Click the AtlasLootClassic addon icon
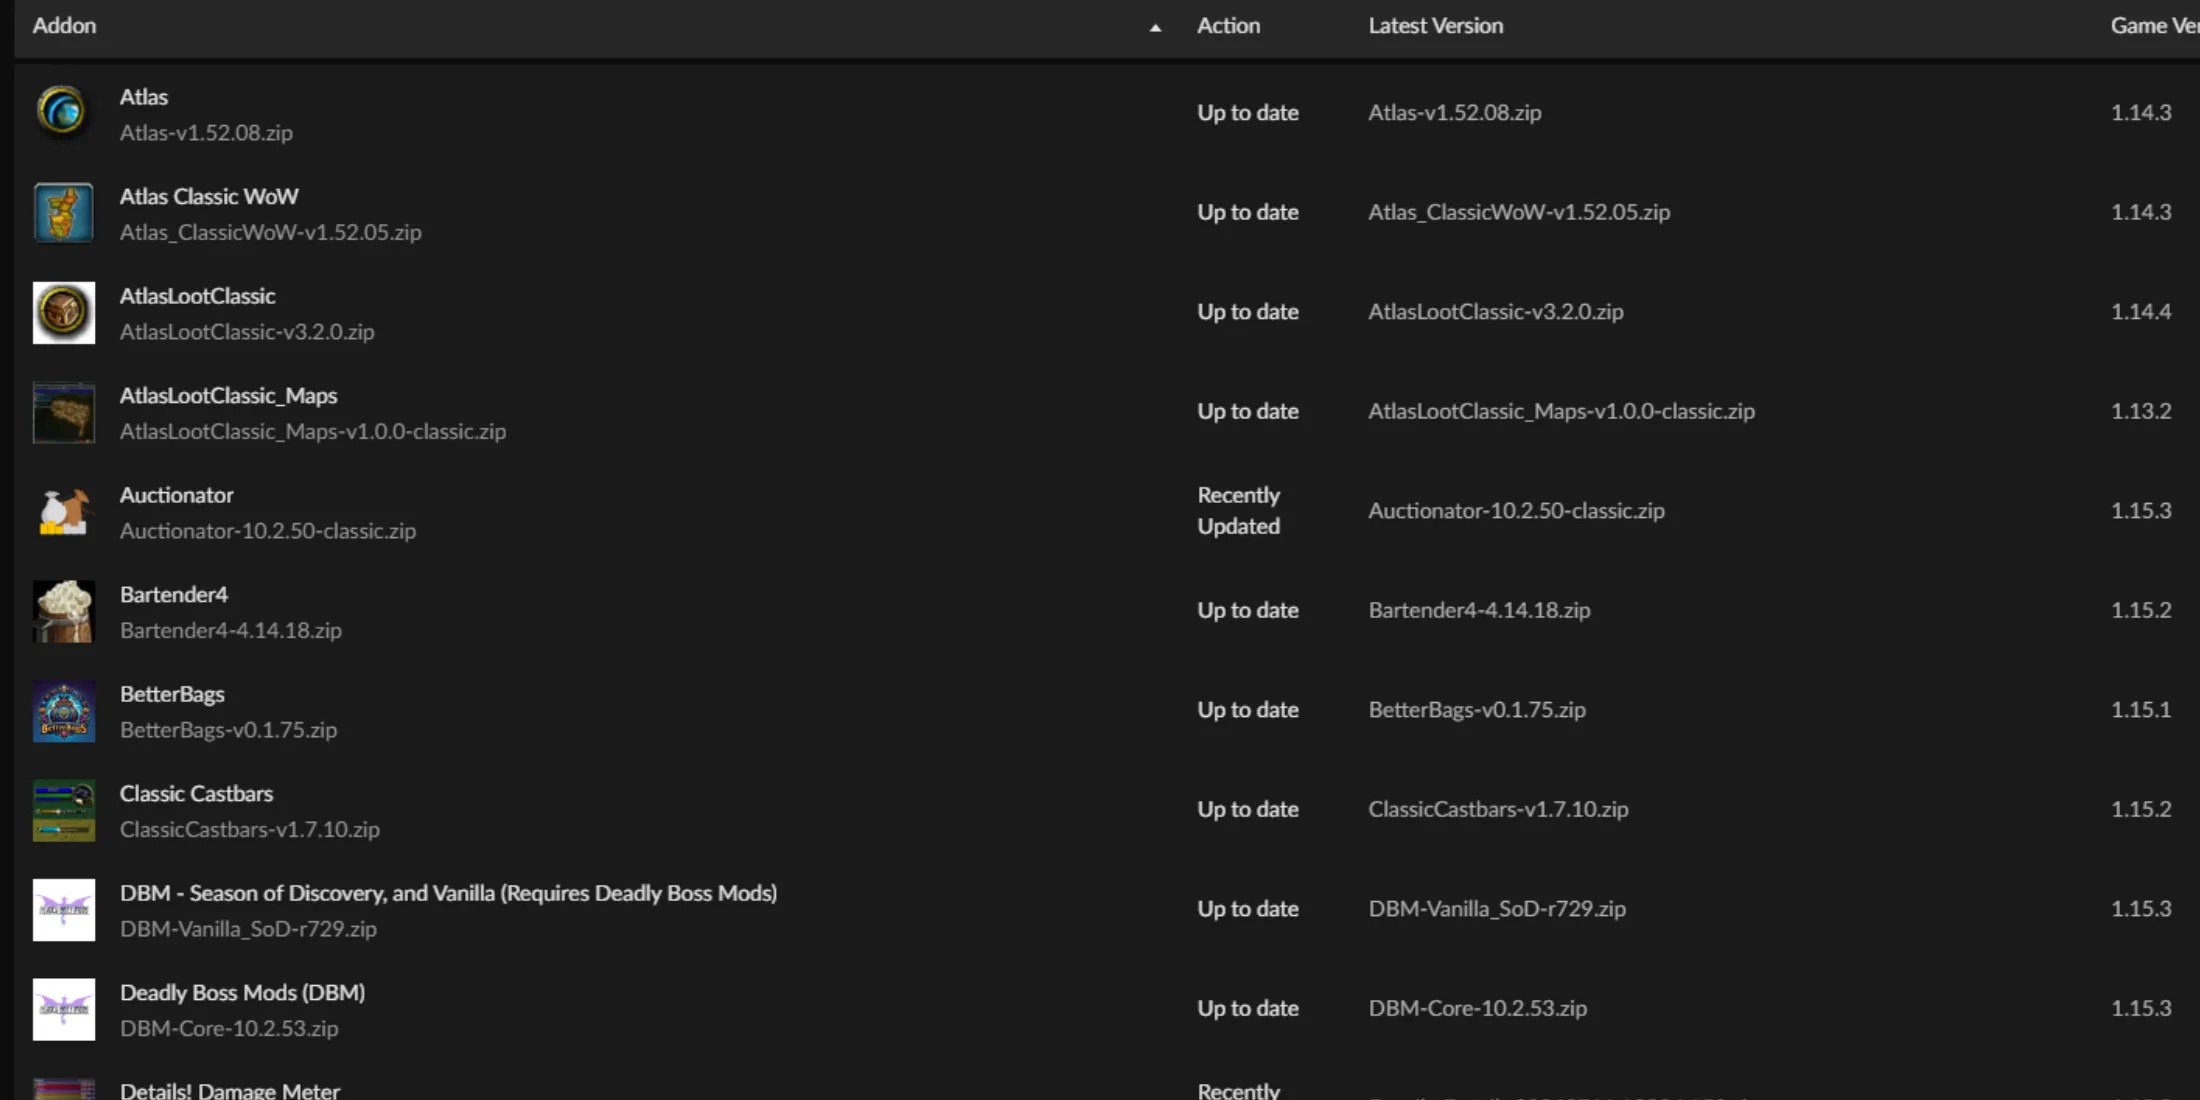This screenshot has width=2200, height=1100. [63, 312]
